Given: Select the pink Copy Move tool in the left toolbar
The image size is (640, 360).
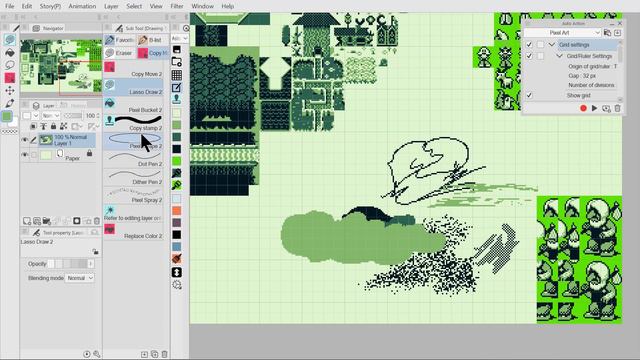Looking at the screenshot, I should tap(9, 78).
